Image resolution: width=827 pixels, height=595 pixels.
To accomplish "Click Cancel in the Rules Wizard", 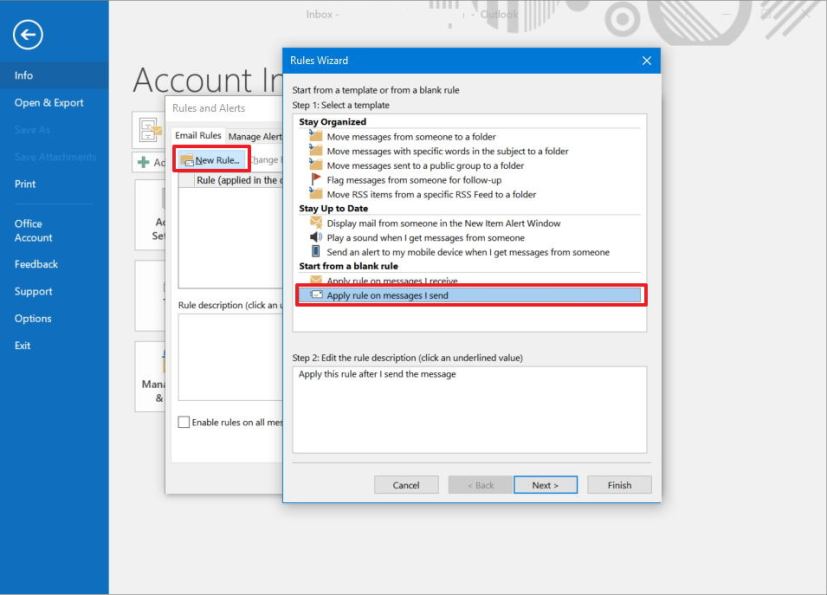I will coord(406,485).
